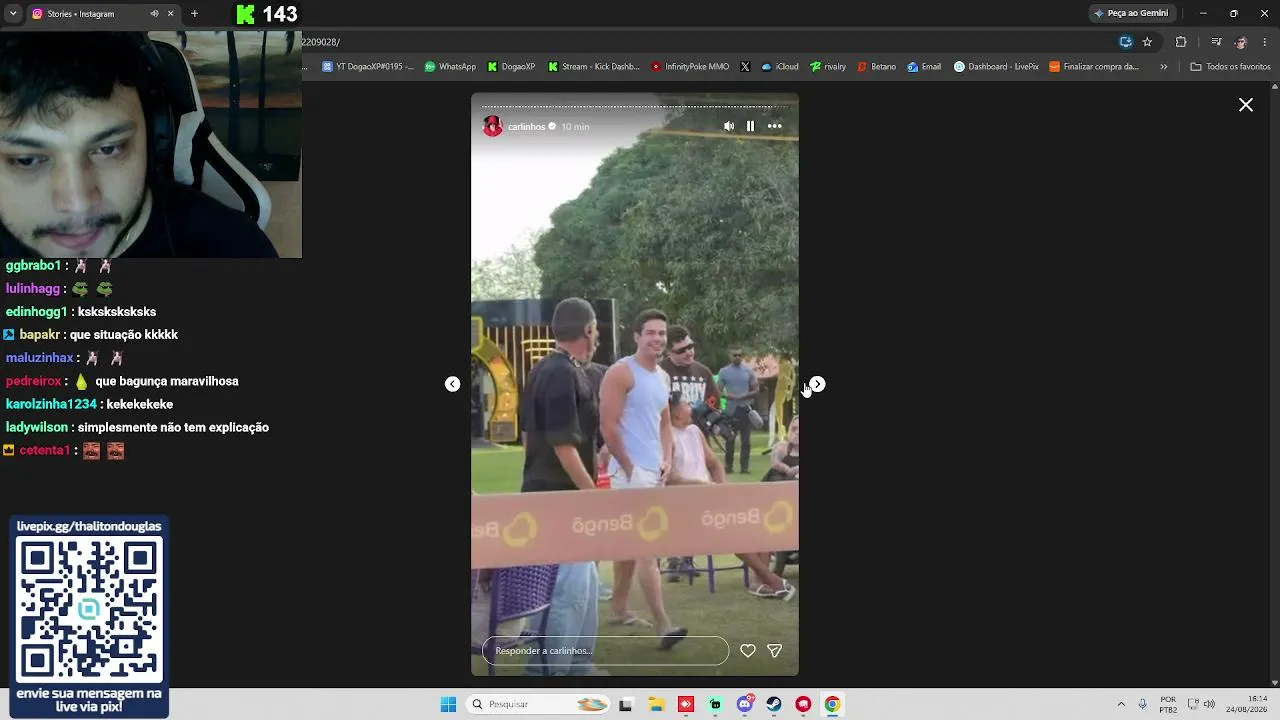The width and height of the screenshot is (1280, 720).
Task: Open the DogaoXP Kick bookmark
Action: point(511,67)
